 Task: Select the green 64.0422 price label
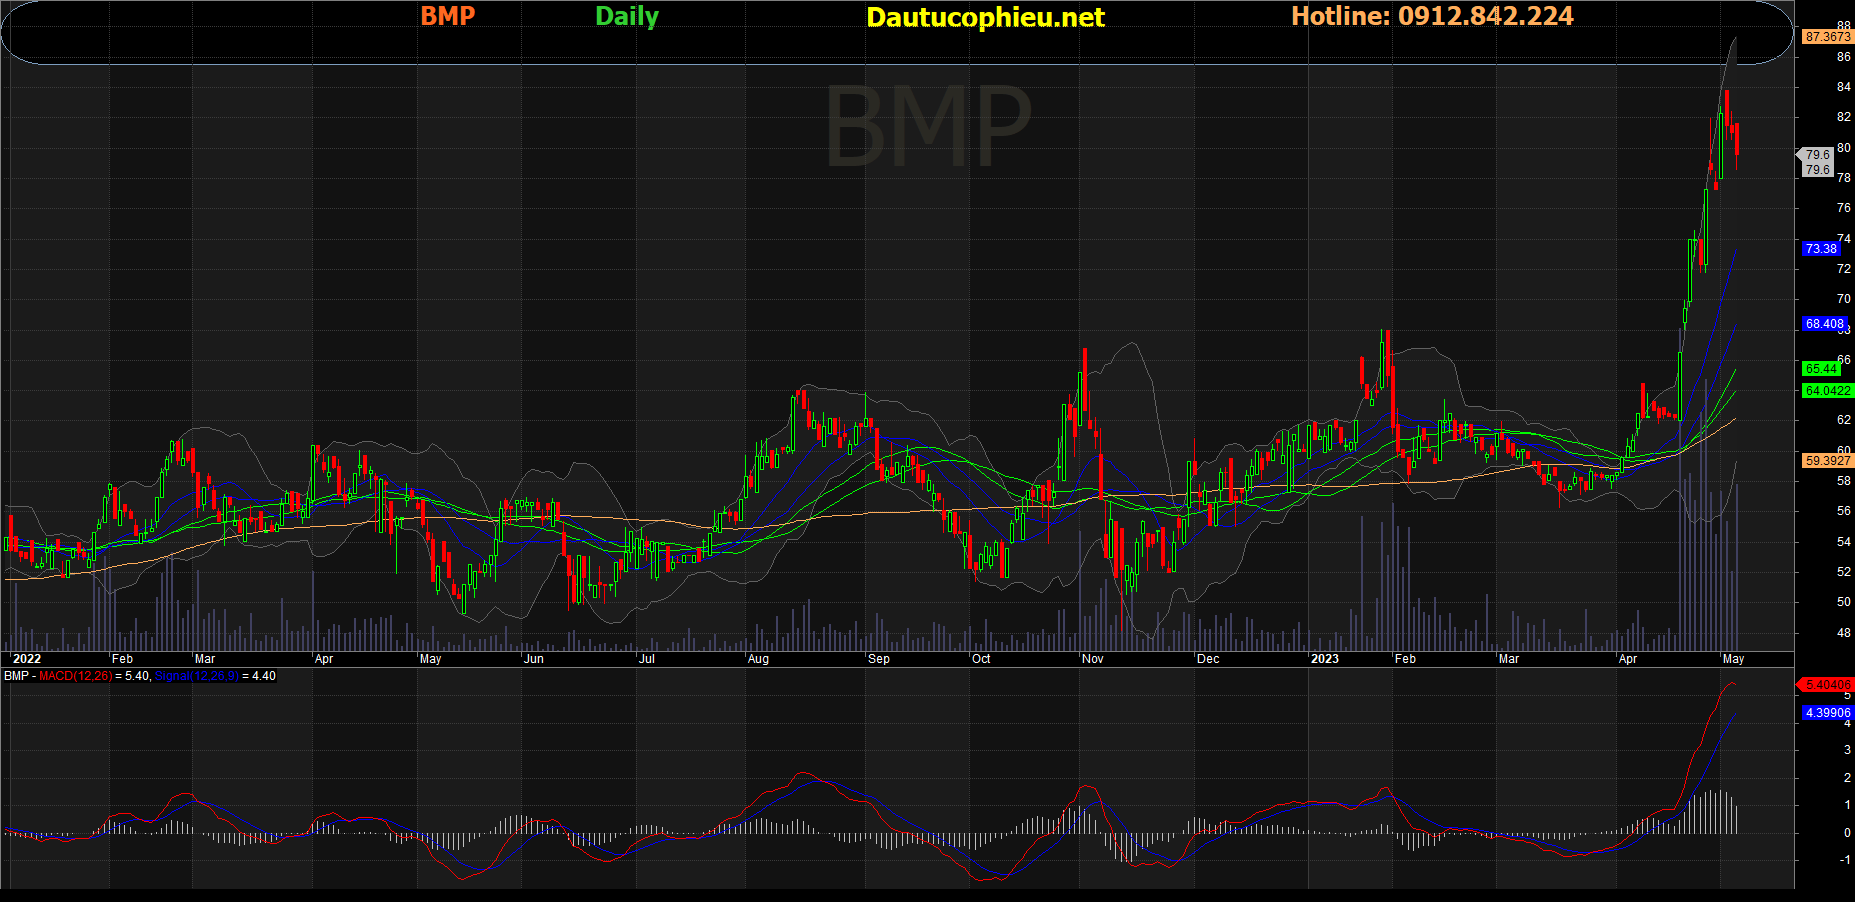[1827, 391]
